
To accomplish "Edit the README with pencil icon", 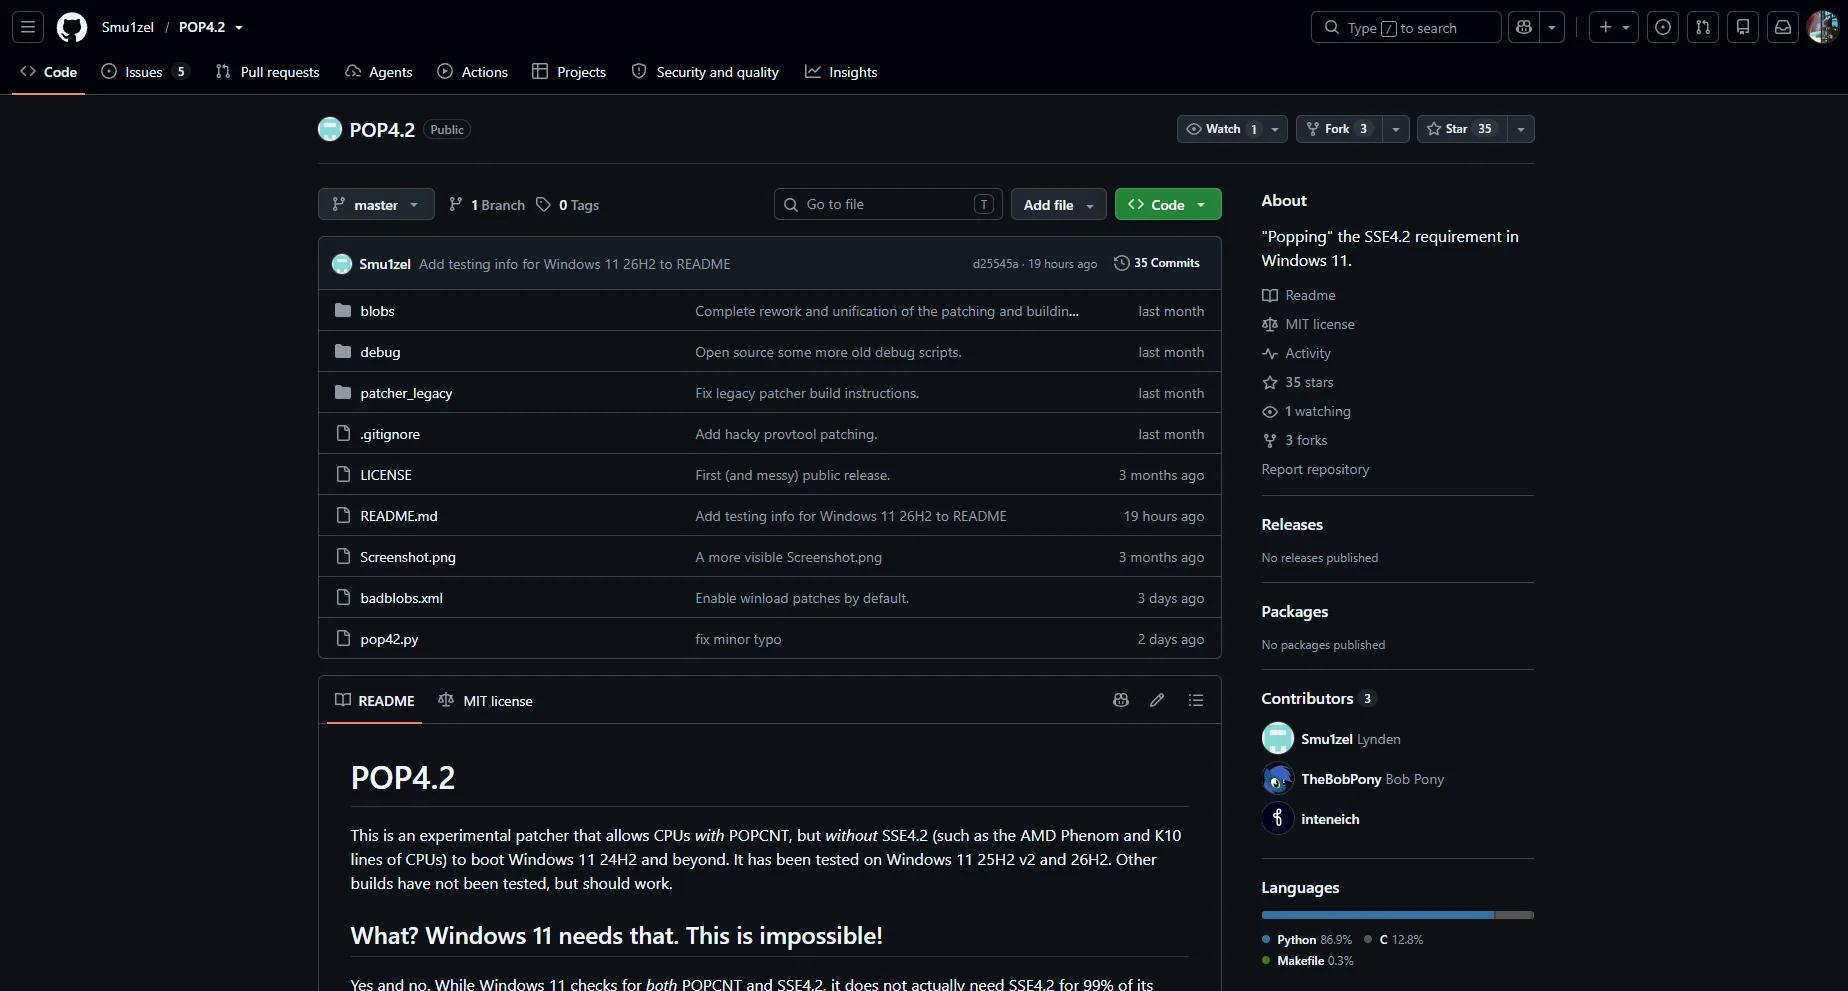I will [x=1157, y=700].
